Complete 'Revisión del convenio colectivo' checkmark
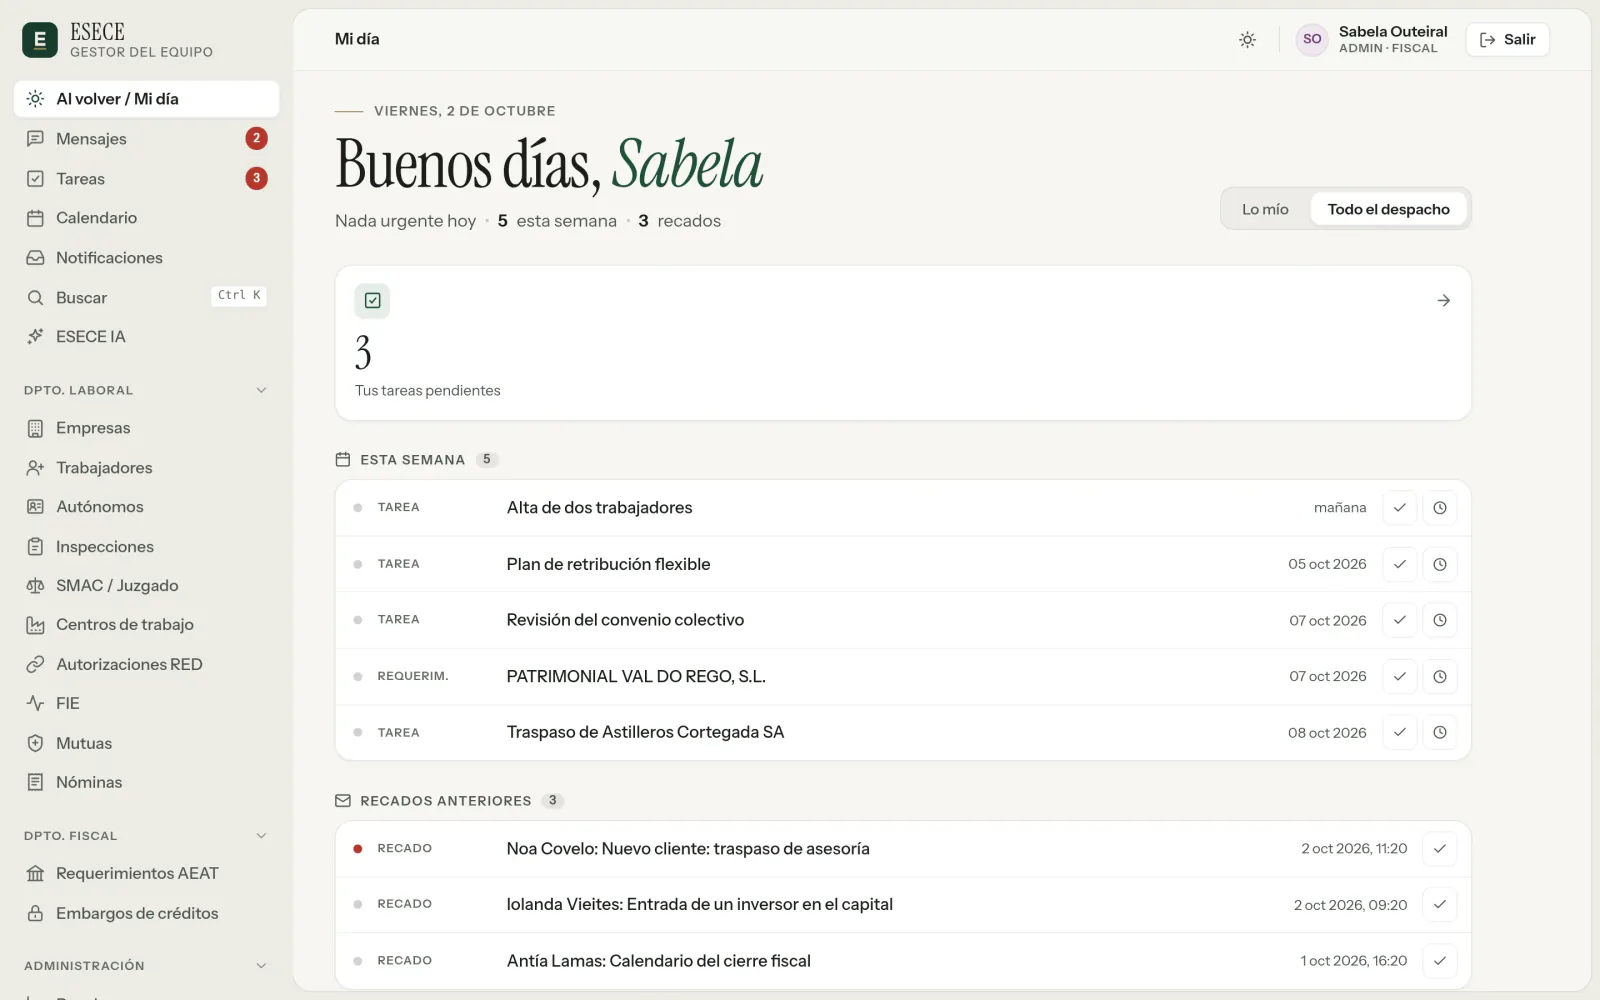 1400,620
